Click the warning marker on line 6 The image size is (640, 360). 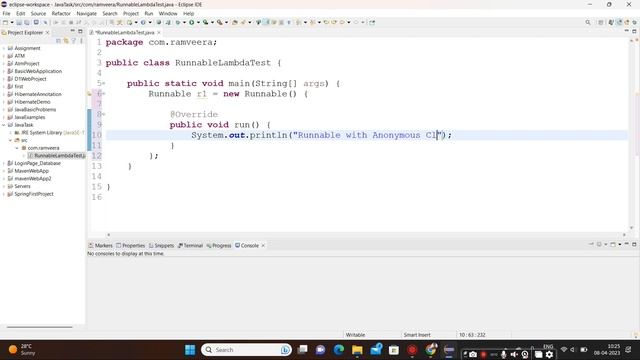coord(89,94)
